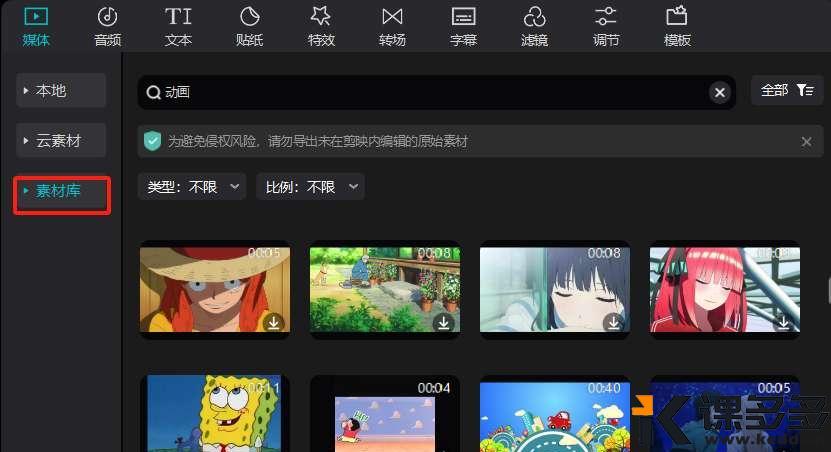Switch to the 媒体 (Media) tab

click(x=36, y=26)
